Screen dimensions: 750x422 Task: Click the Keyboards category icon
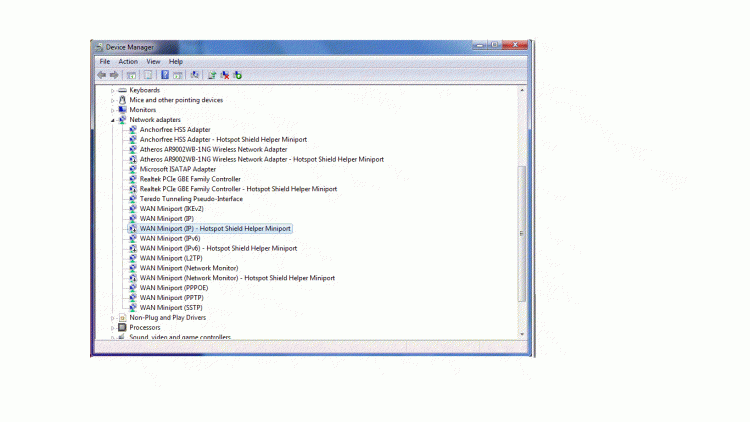pos(122,90)
